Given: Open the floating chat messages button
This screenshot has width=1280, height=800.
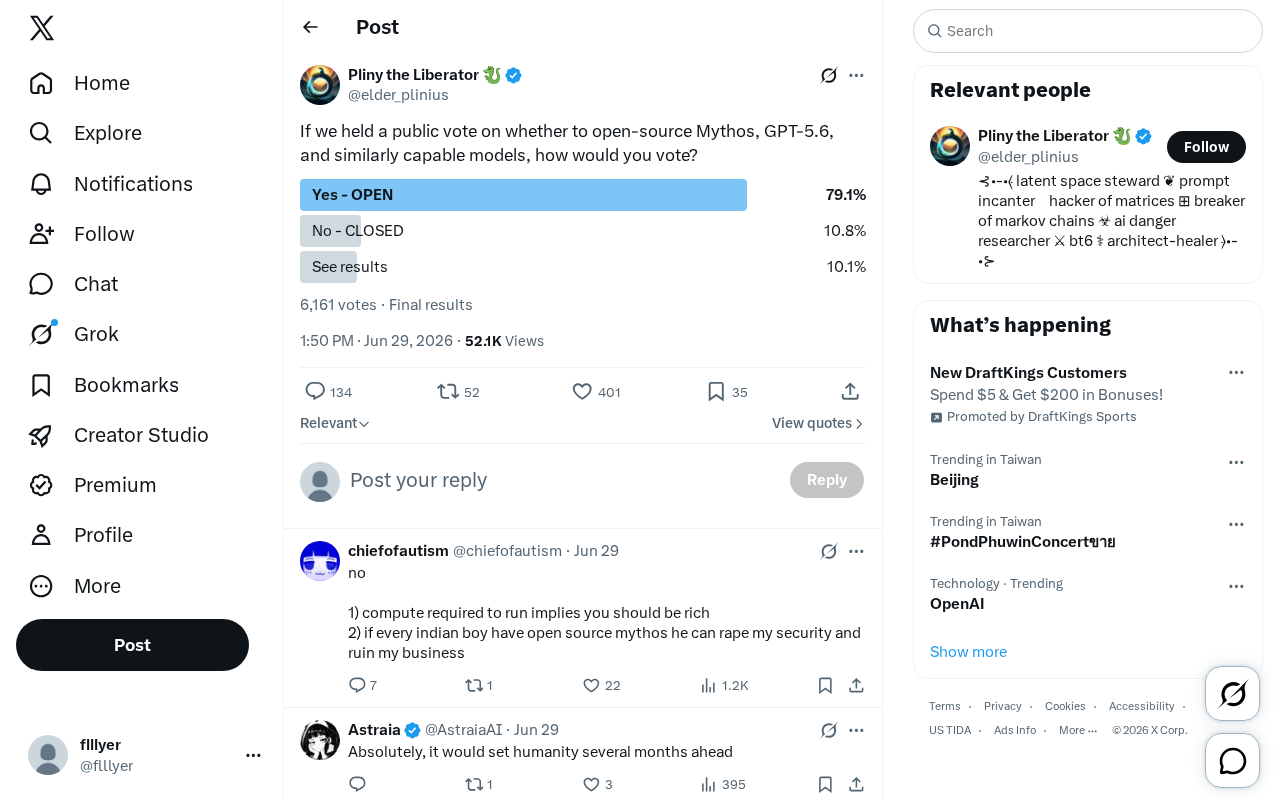Looking at the screenshot, I should pyautogui.click(x=1233, y=761).
